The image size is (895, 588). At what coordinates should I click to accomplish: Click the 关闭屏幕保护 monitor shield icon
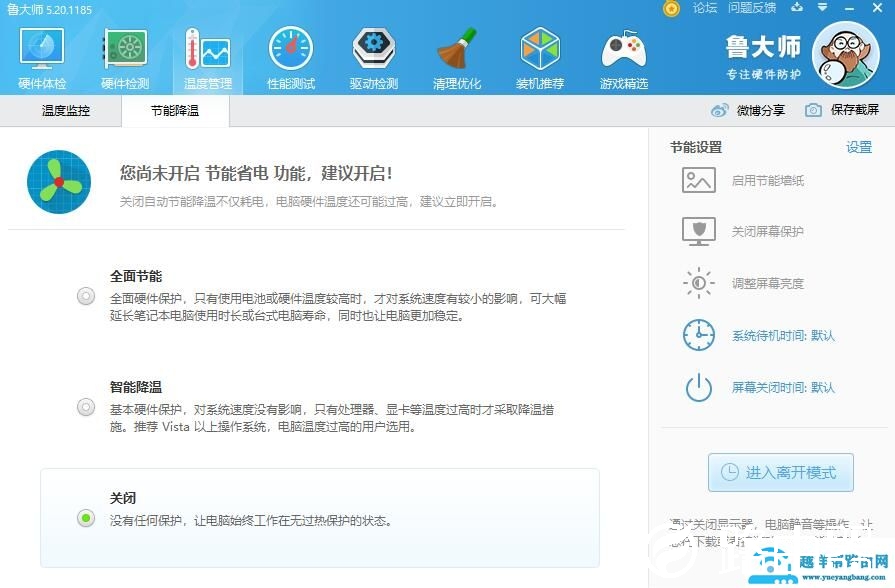pyautogui.click(x=699, y=231)
